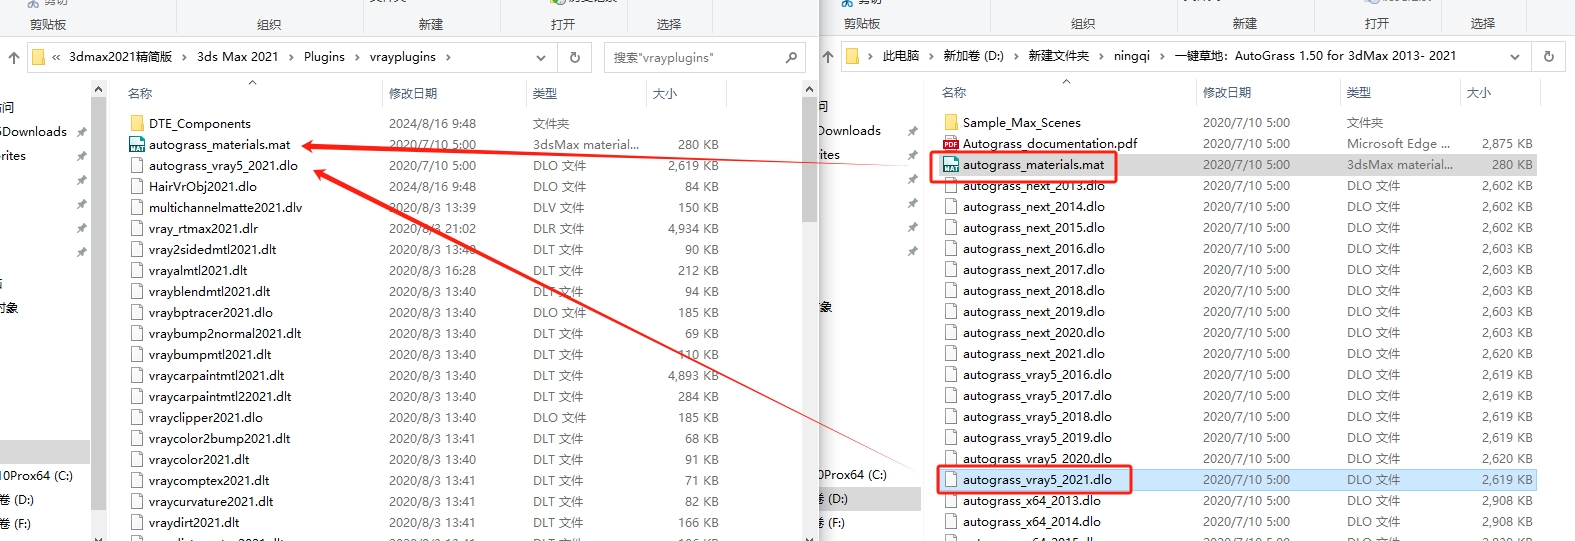1575x541 pixels.
Task: Expand the chevron after 此电脑 in right breadcrumb
Action: [x=932, y=56]
